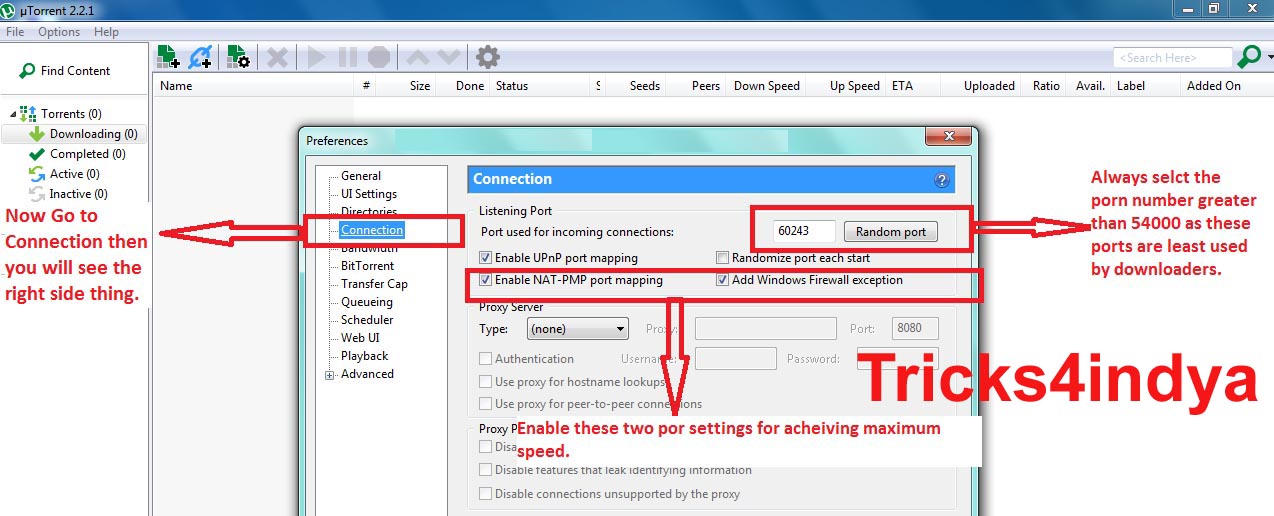This screenshot has width=1274, height=516.
Task: Click the Remove torrent X icon
Action: (x=278, y=57)
